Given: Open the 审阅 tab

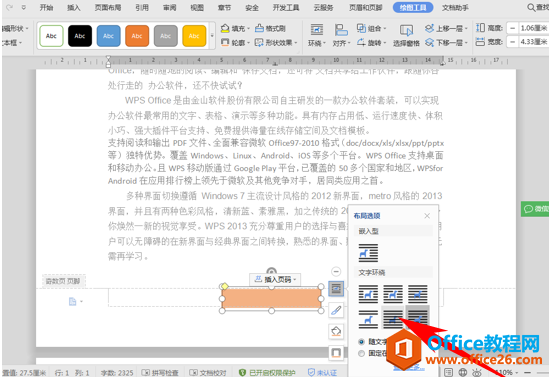Looking at the screenshot, I should 169,7.
